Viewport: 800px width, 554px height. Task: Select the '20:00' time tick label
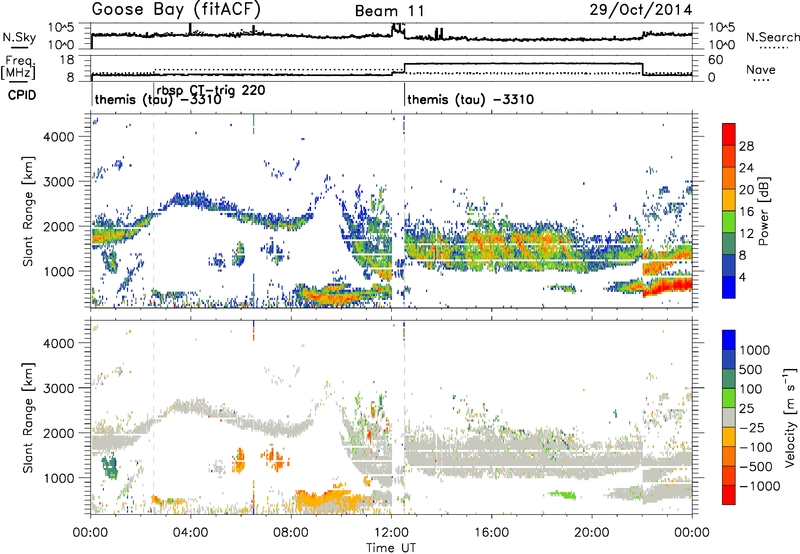[x=592, y=533]
